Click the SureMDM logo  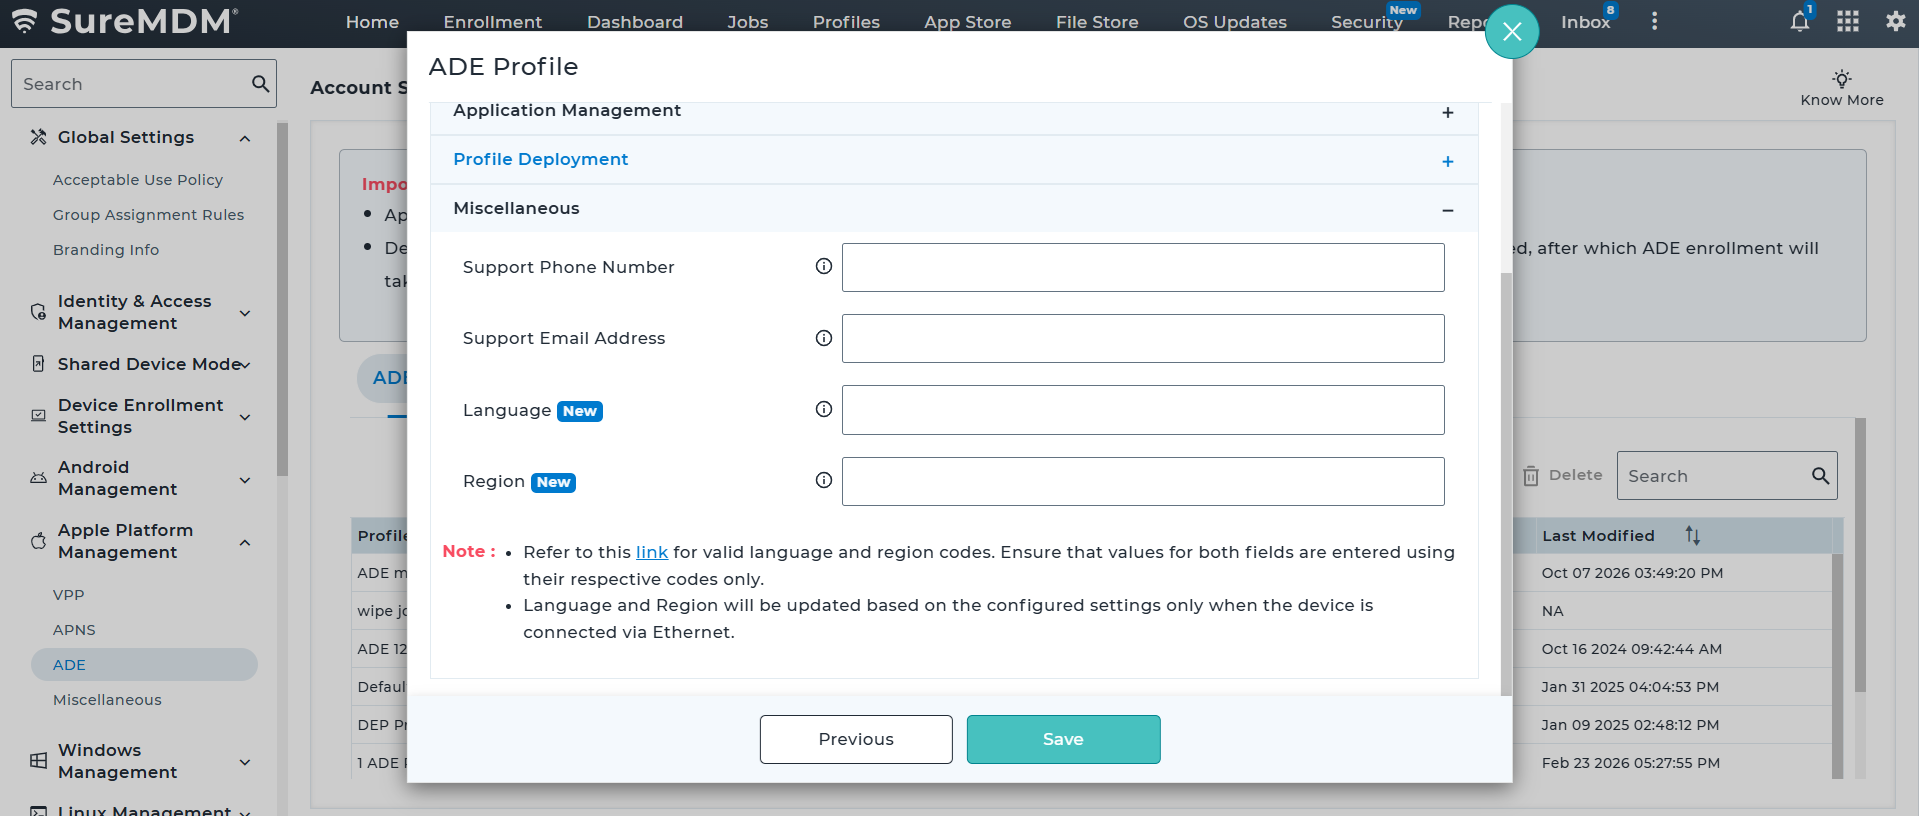click(125, 21)
